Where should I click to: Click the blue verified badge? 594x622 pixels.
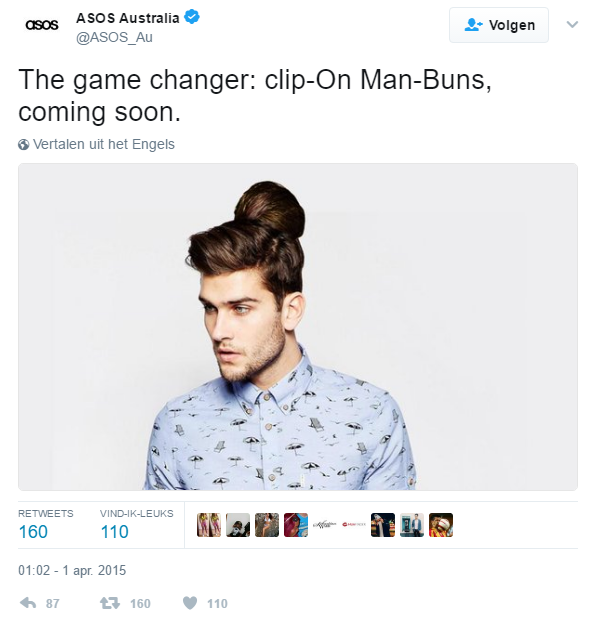(x=192, y=17)
